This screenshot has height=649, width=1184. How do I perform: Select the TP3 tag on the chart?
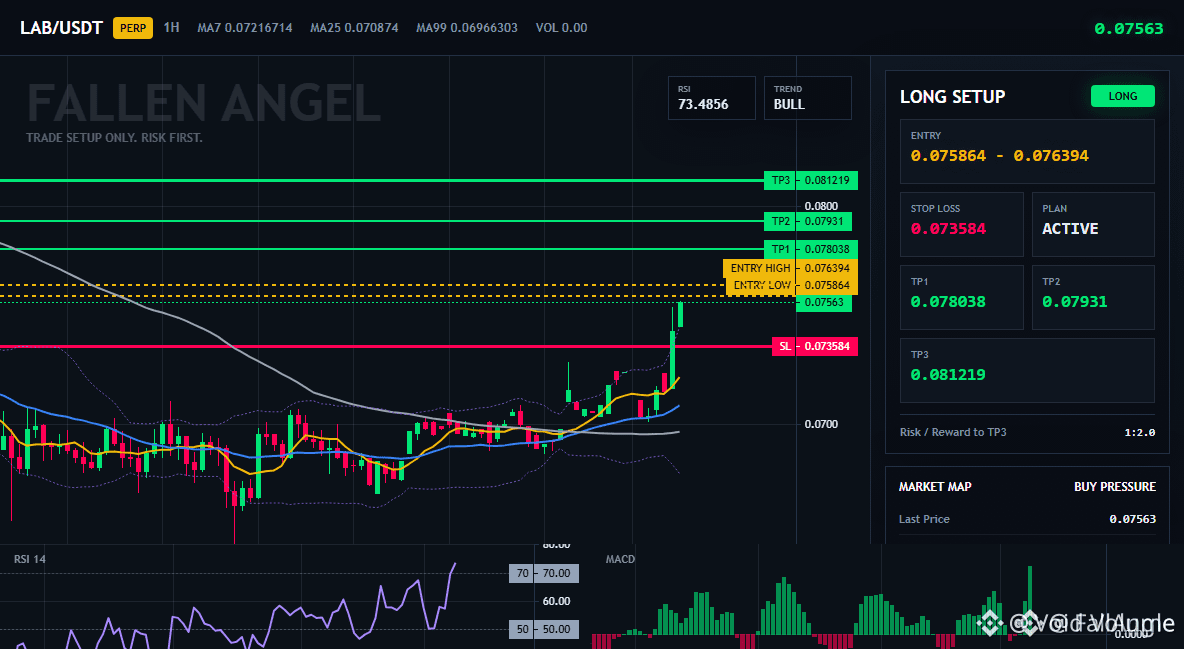coord(780,181)
